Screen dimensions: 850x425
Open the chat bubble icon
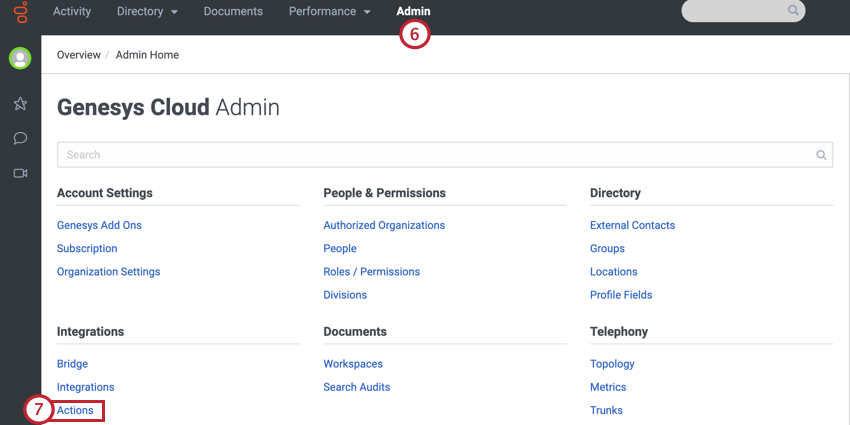click(20, 138)
